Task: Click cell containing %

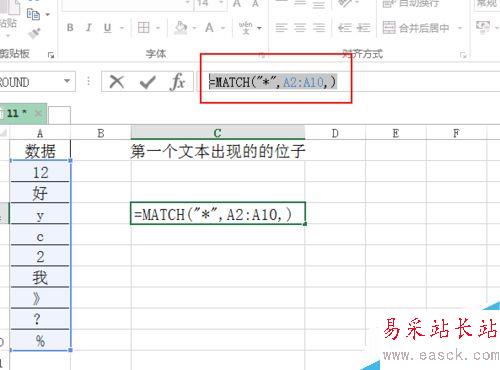Action: [x=40, y=340]
